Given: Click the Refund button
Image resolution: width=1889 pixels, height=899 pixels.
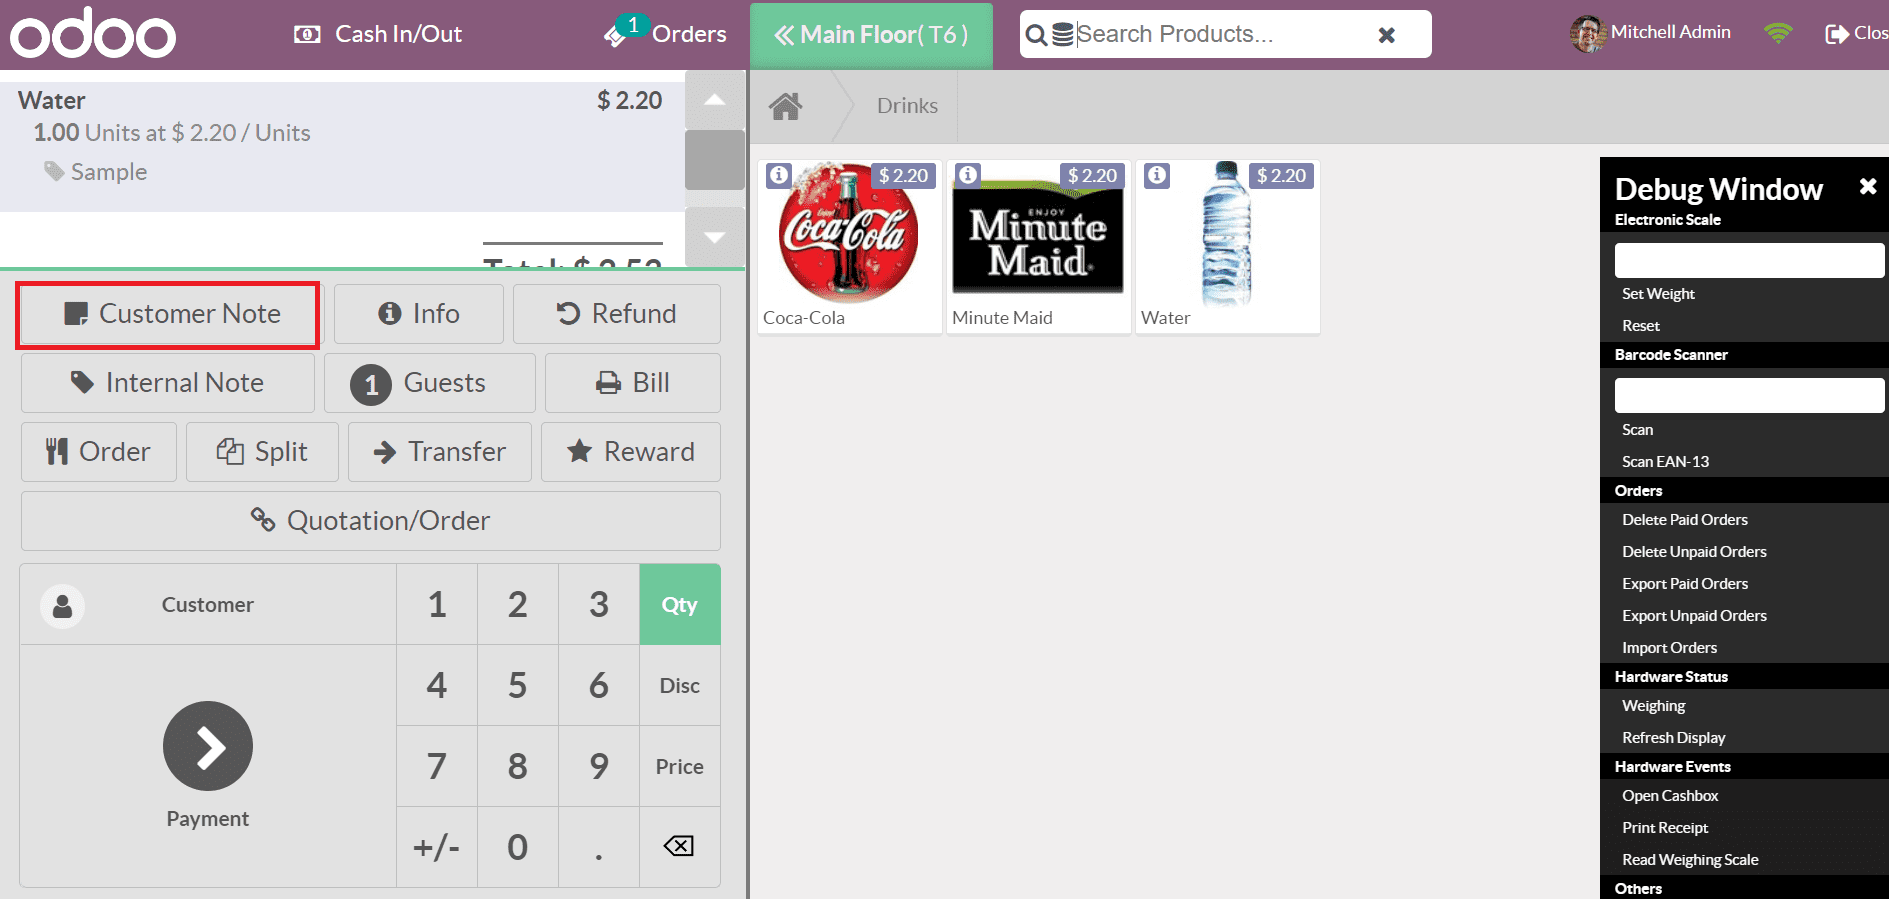Looking at the screenshot, I should tap(617, 314).
